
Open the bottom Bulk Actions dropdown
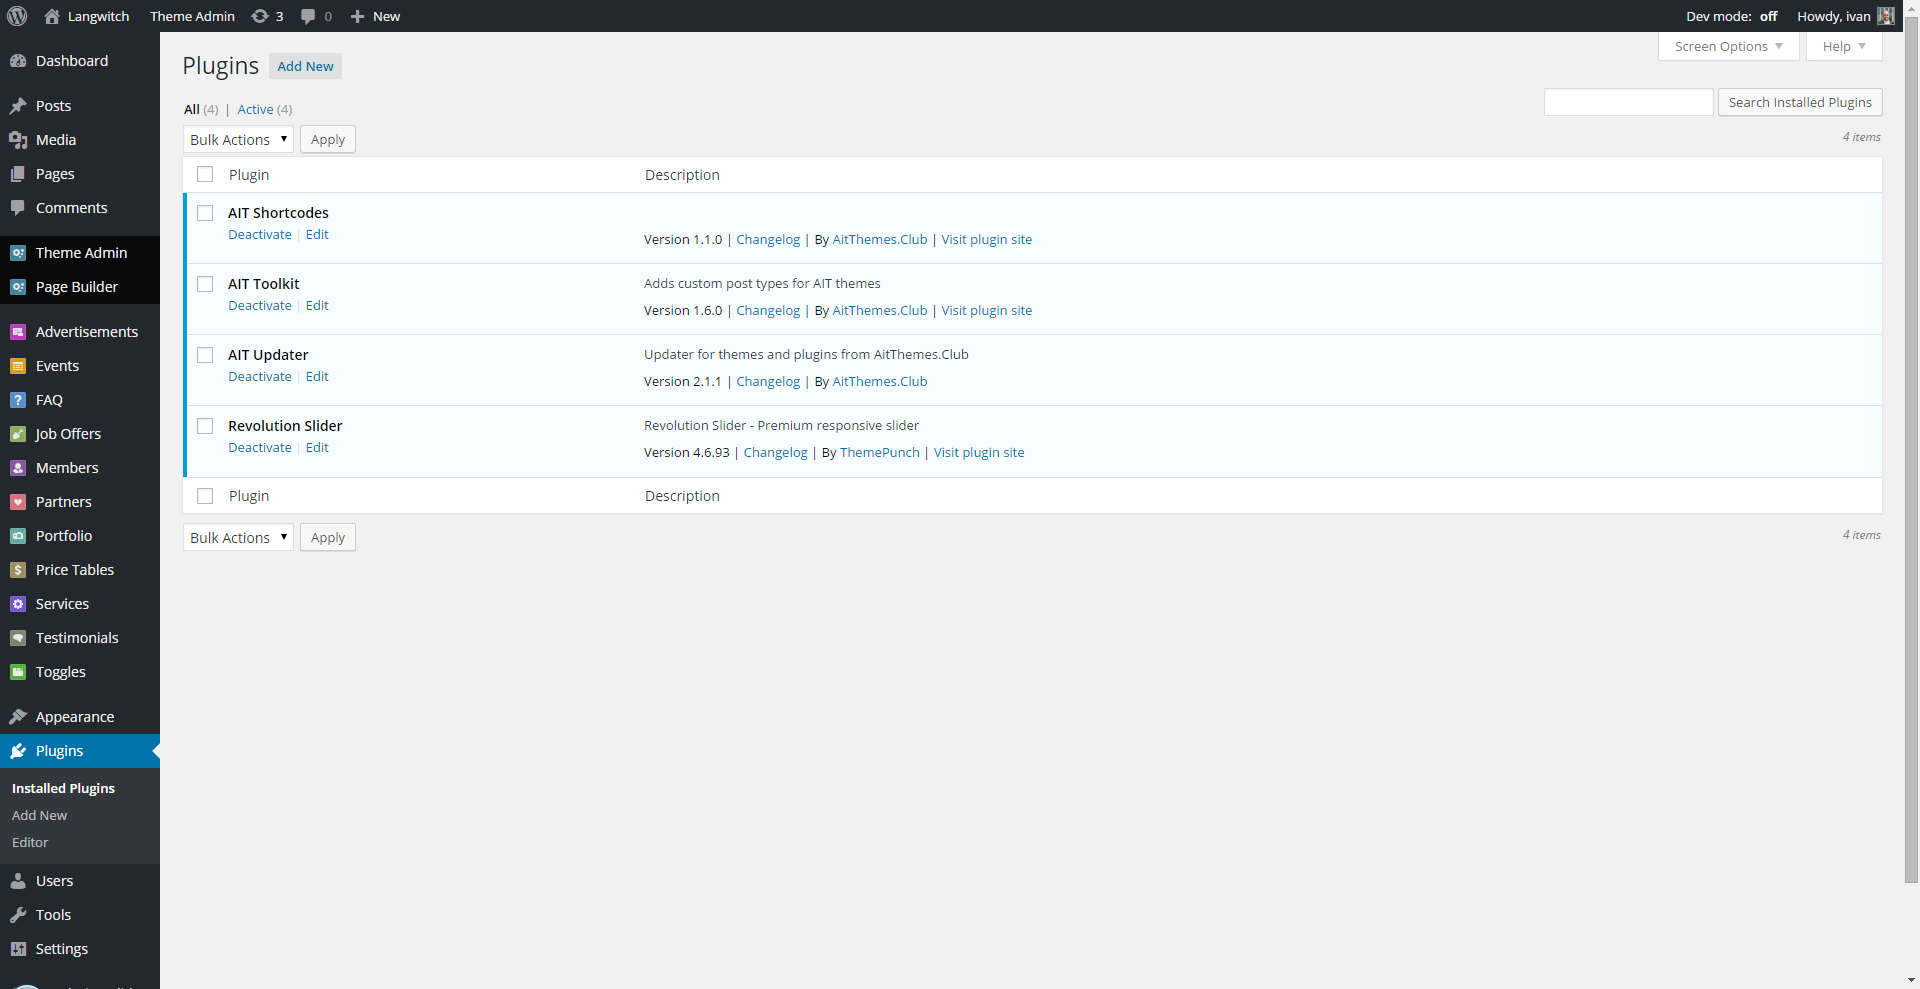(x=238, y=537)
